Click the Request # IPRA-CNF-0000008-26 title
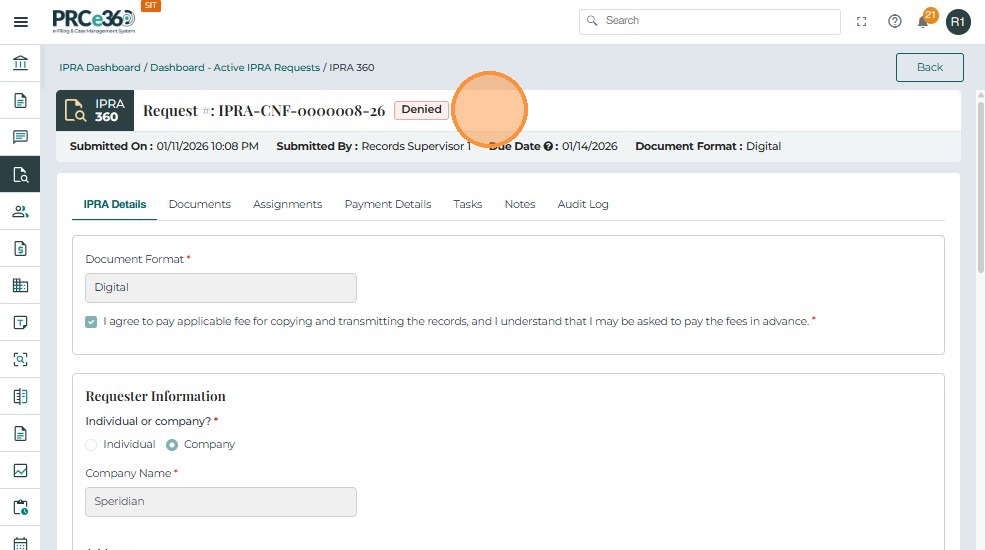Screen dimensions: 985x550 pos(264,111)
